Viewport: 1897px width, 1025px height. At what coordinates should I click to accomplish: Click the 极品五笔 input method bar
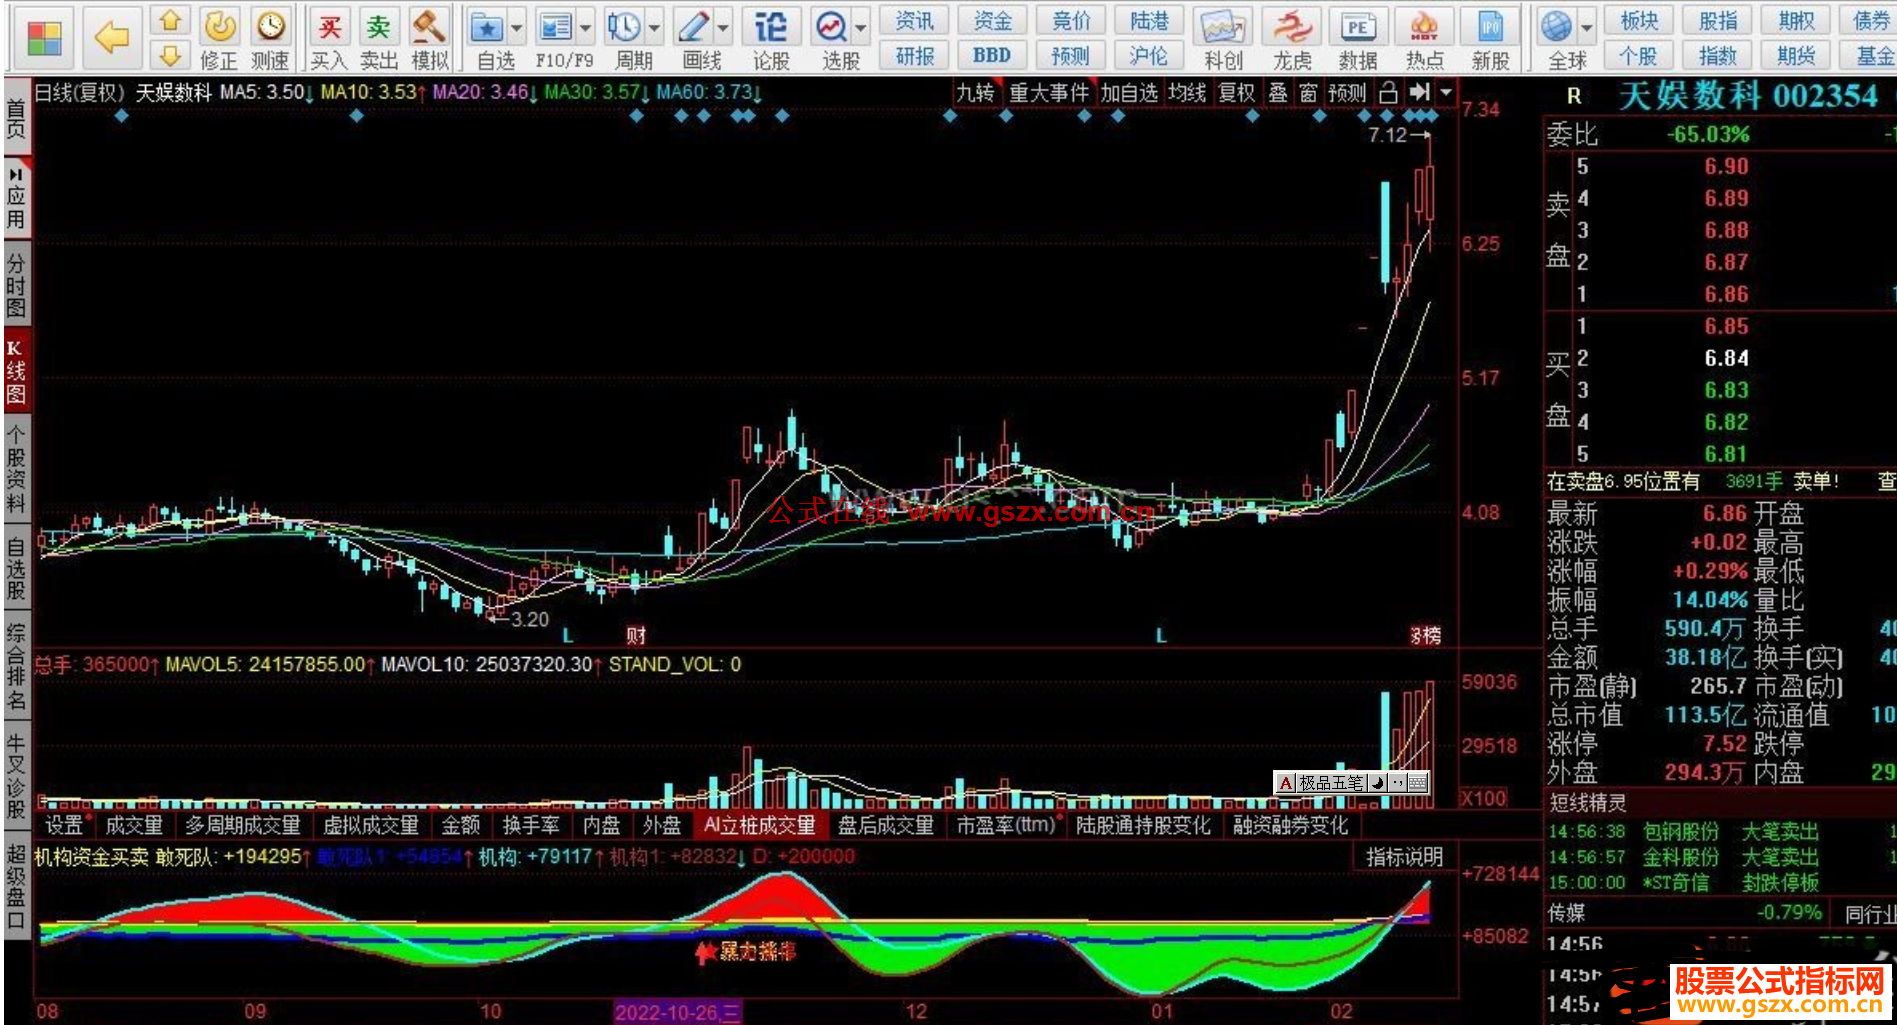coord(1352,783)
